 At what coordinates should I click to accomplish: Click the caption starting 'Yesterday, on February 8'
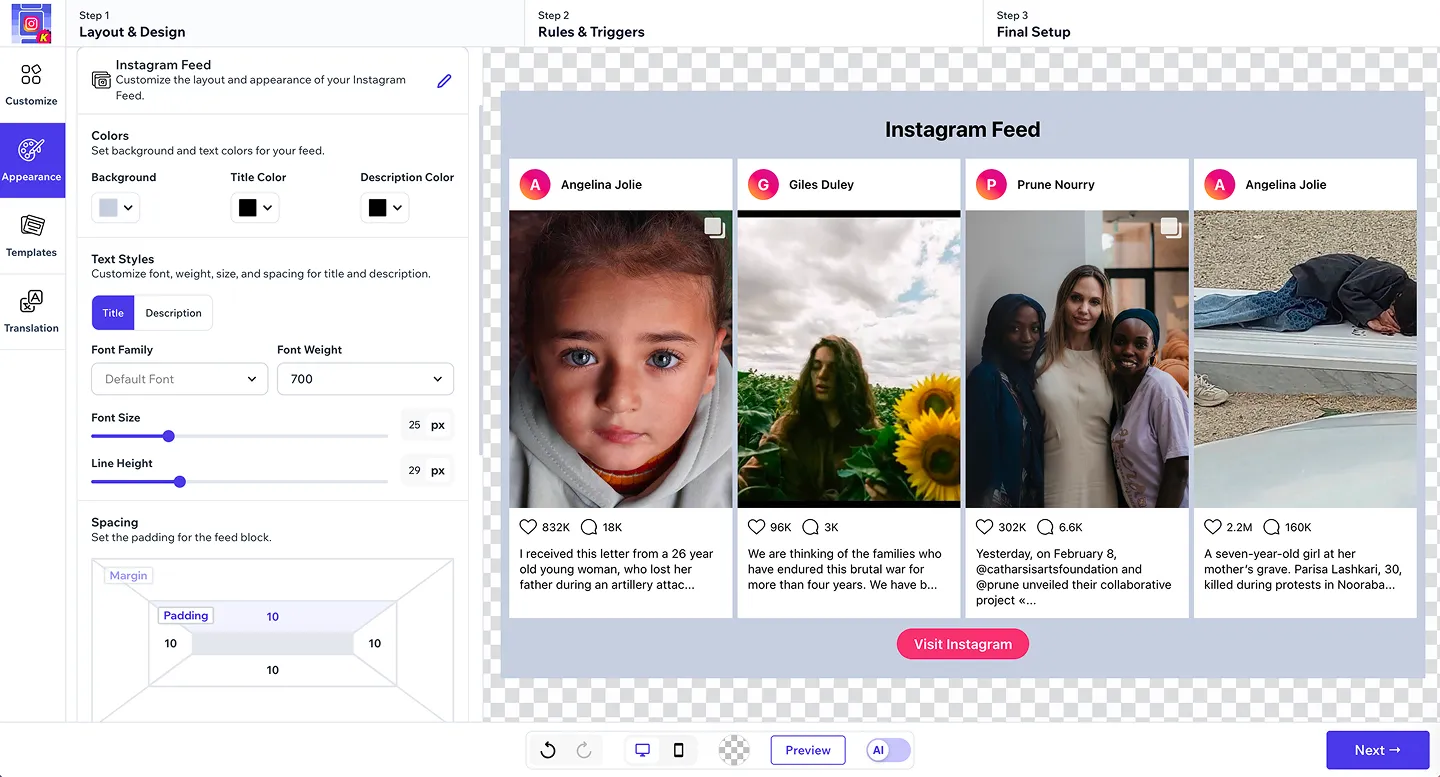click(x=1074, y=577)
